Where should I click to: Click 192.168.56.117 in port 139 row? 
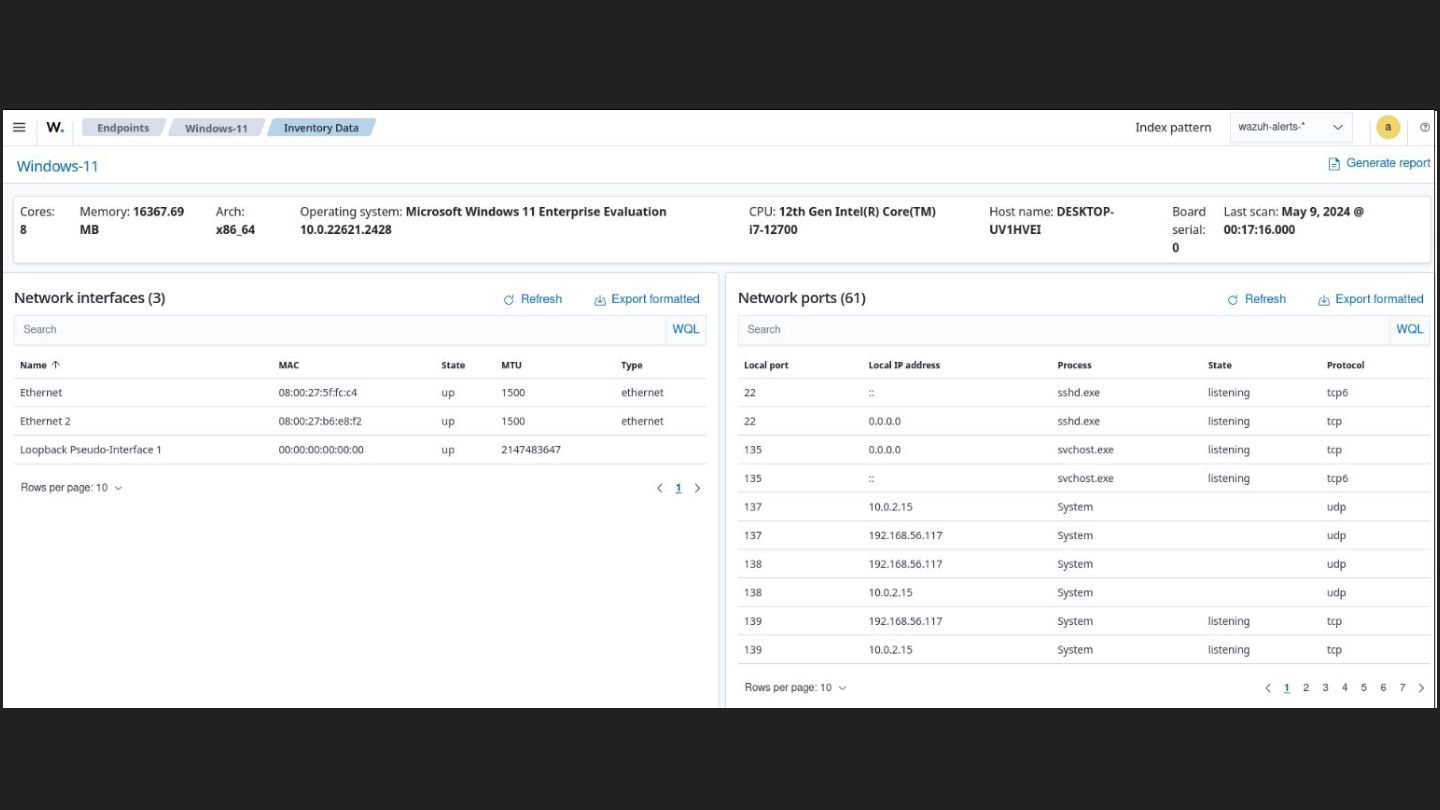pos(905,621)
